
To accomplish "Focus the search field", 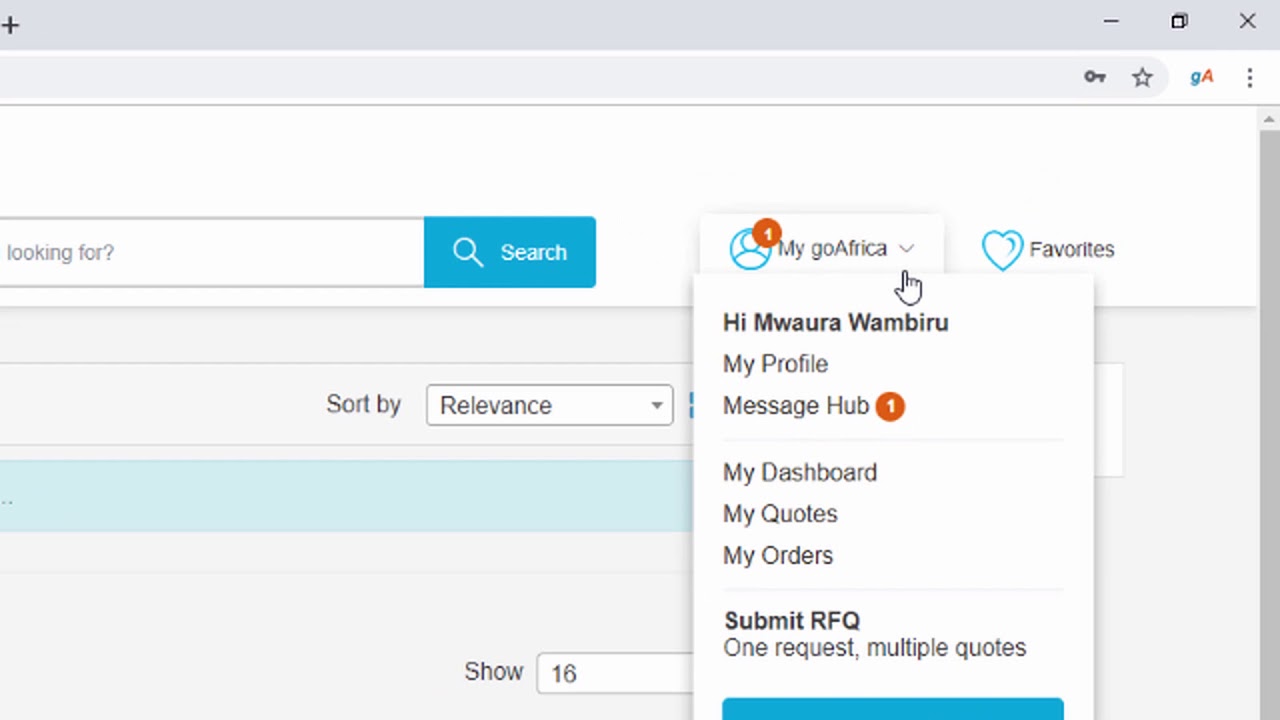I will coord(211,252).
